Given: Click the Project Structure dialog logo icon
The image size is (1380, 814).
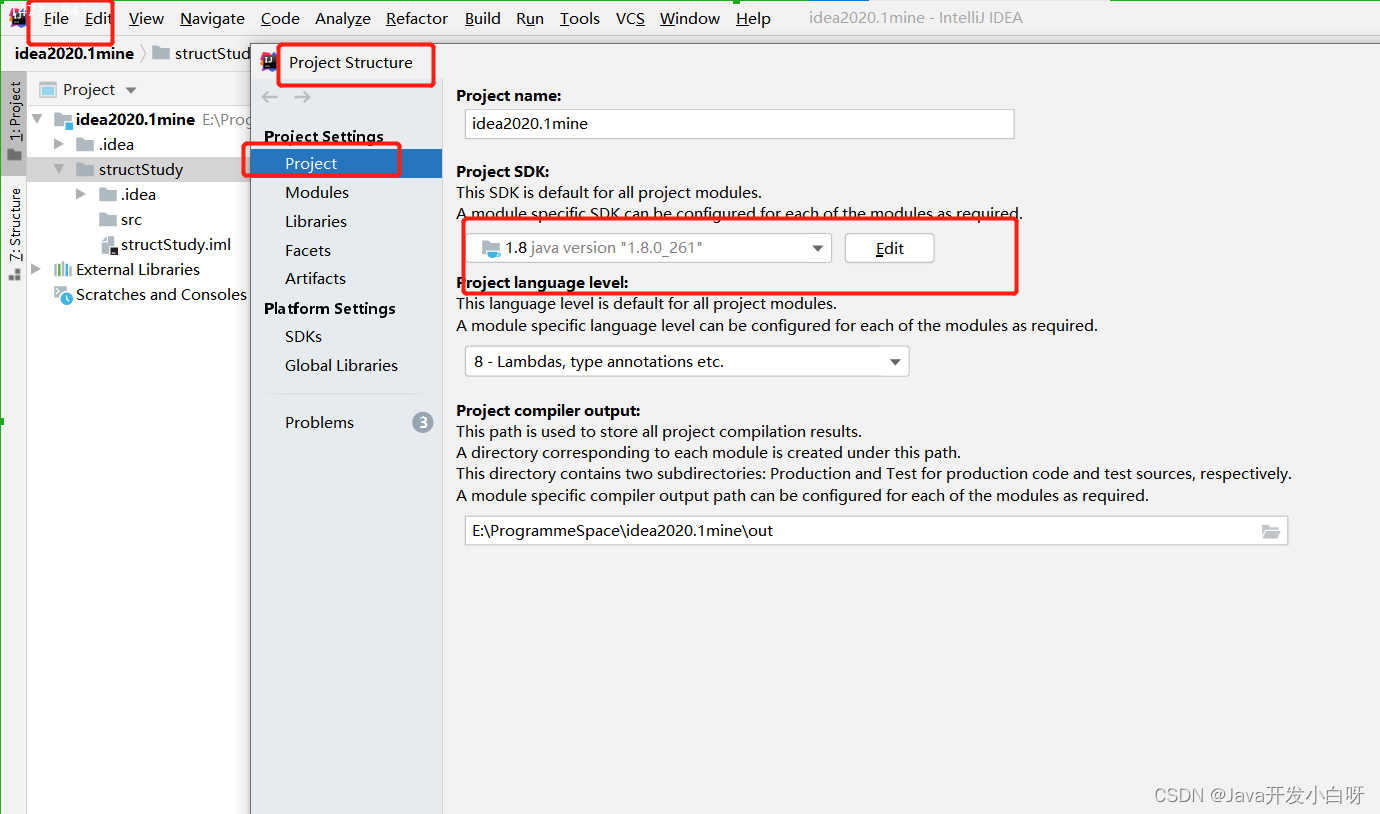Looking at the screenshot, I should (x=269, y=62).
